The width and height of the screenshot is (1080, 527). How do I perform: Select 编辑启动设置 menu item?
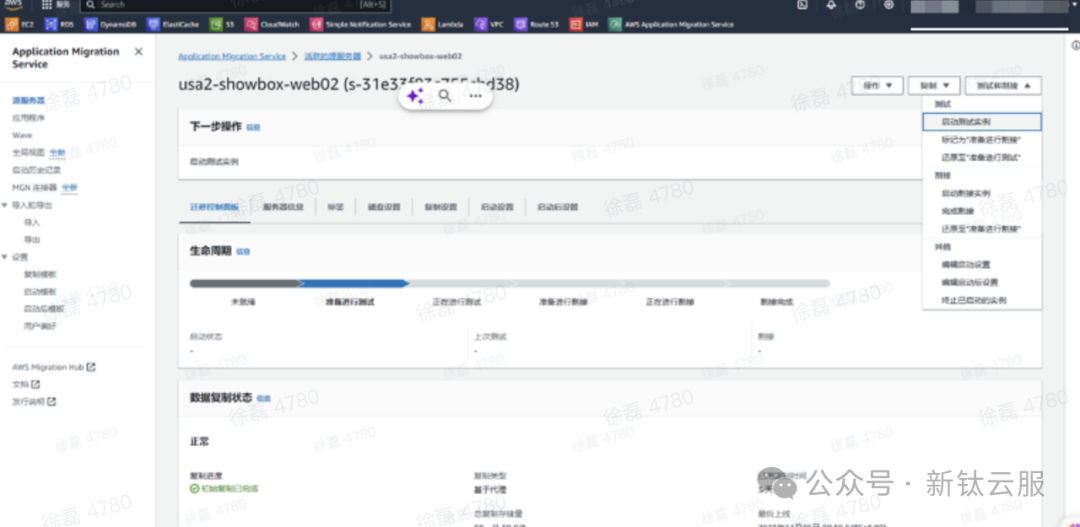click(x=982, y=265)
